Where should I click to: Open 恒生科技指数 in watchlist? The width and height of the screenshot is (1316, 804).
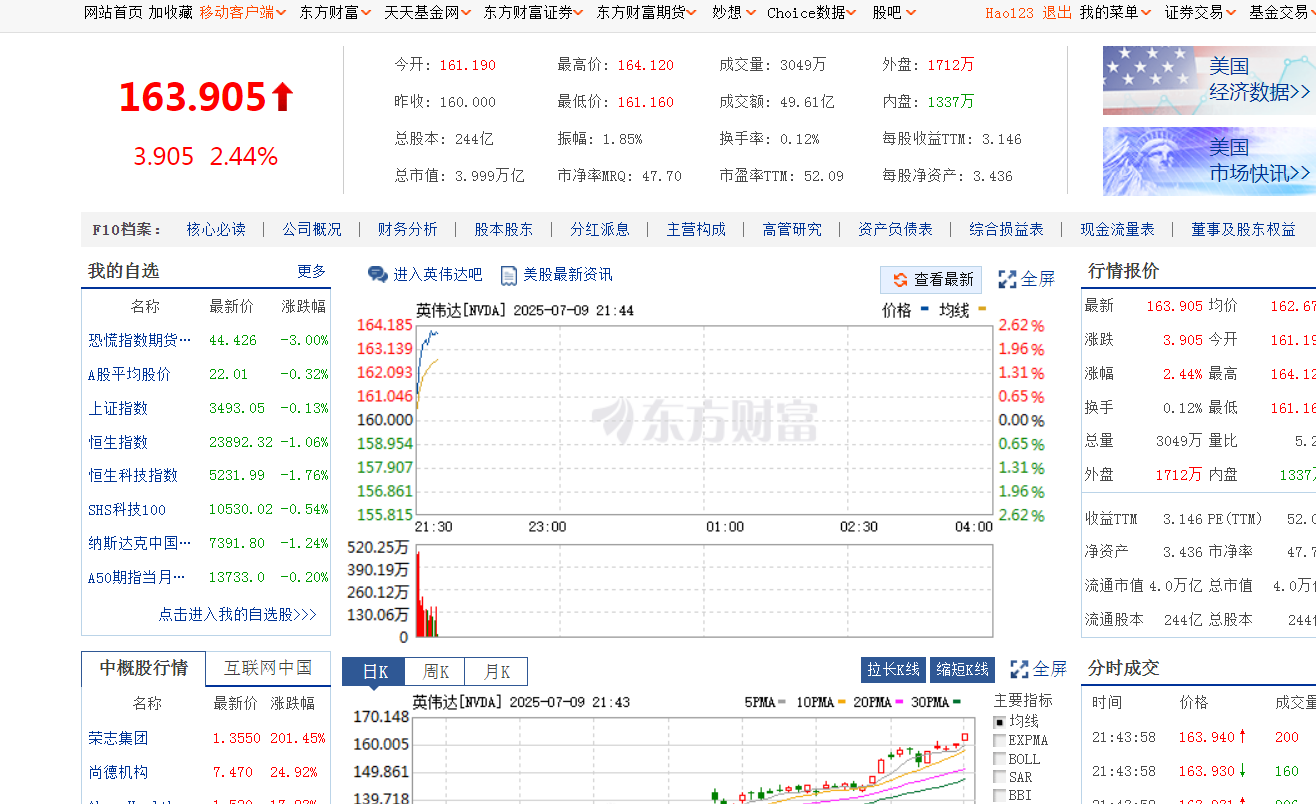tap(133, 475)
